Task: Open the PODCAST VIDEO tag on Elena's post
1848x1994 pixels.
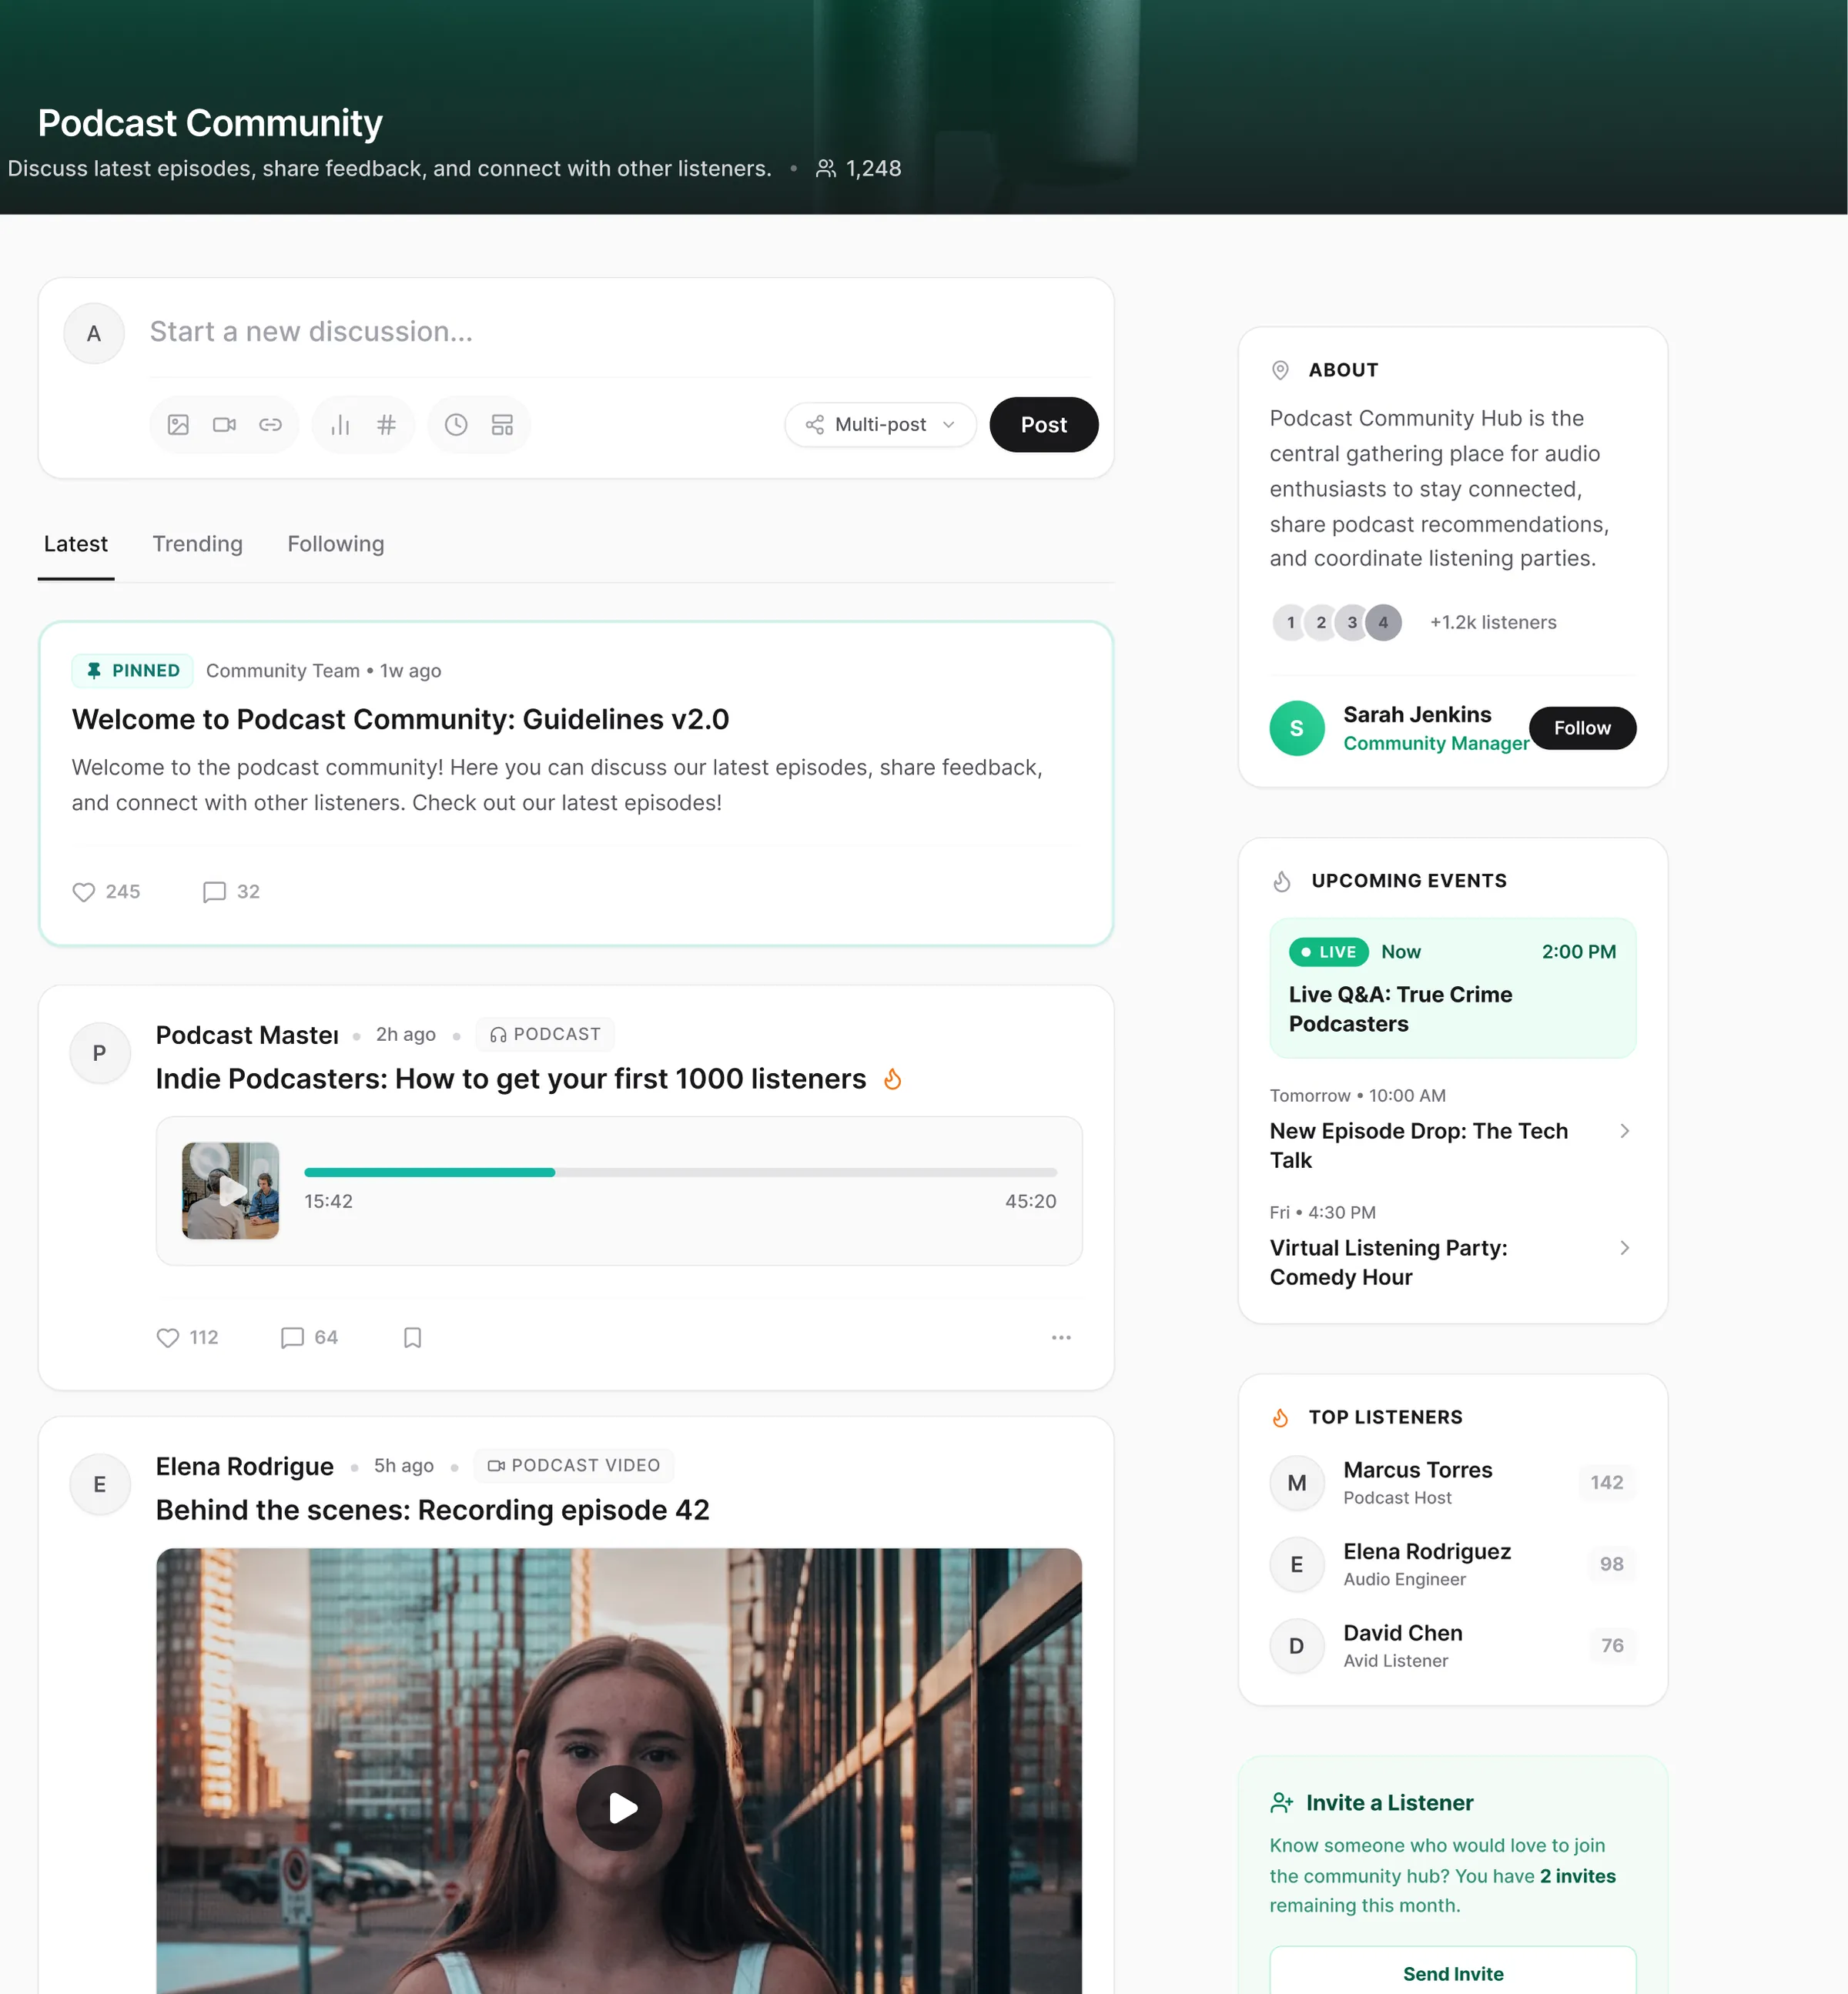Action: click(x=574, y=1465)
